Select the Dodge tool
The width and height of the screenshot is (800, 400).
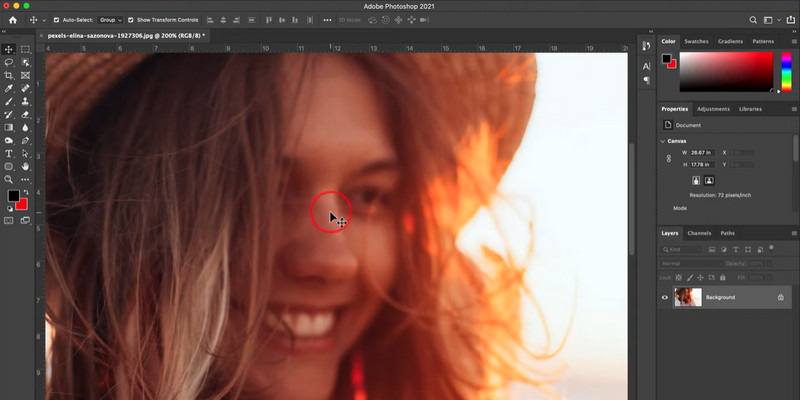click(x=9, y=140)
